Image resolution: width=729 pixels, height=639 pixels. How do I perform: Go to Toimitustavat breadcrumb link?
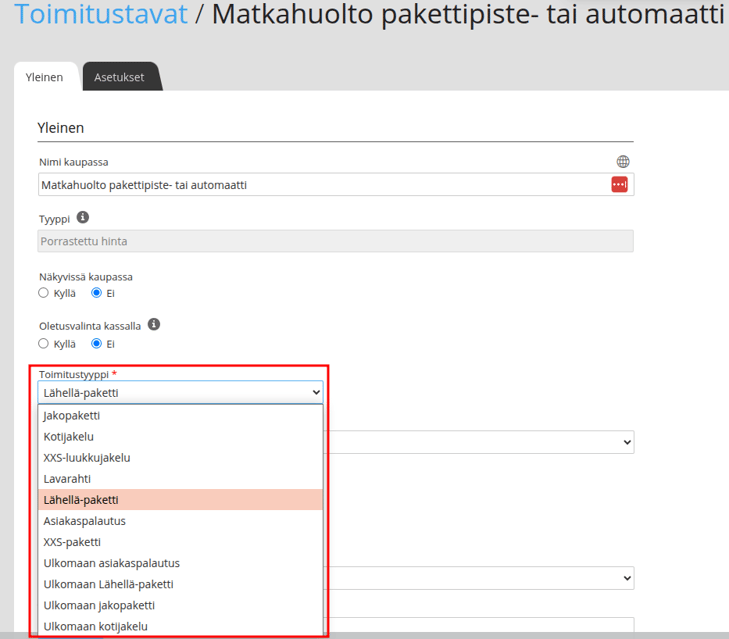click(101, 14)
